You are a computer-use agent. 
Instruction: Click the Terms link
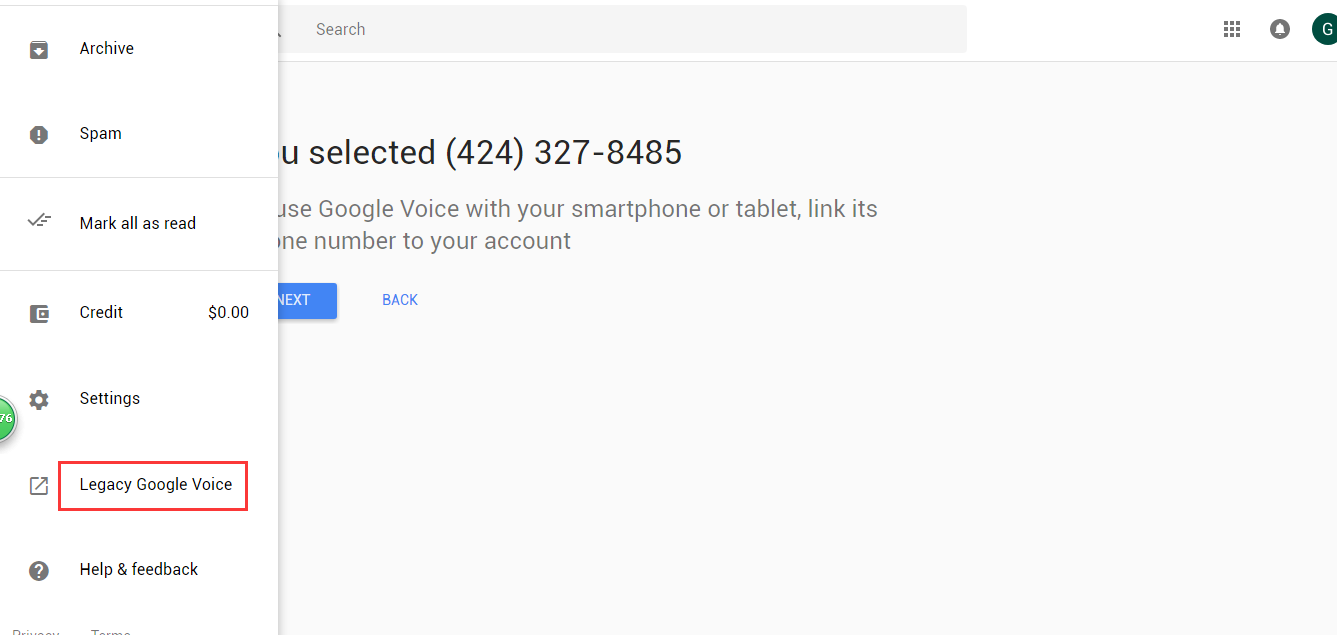click(x=110, y=632)
